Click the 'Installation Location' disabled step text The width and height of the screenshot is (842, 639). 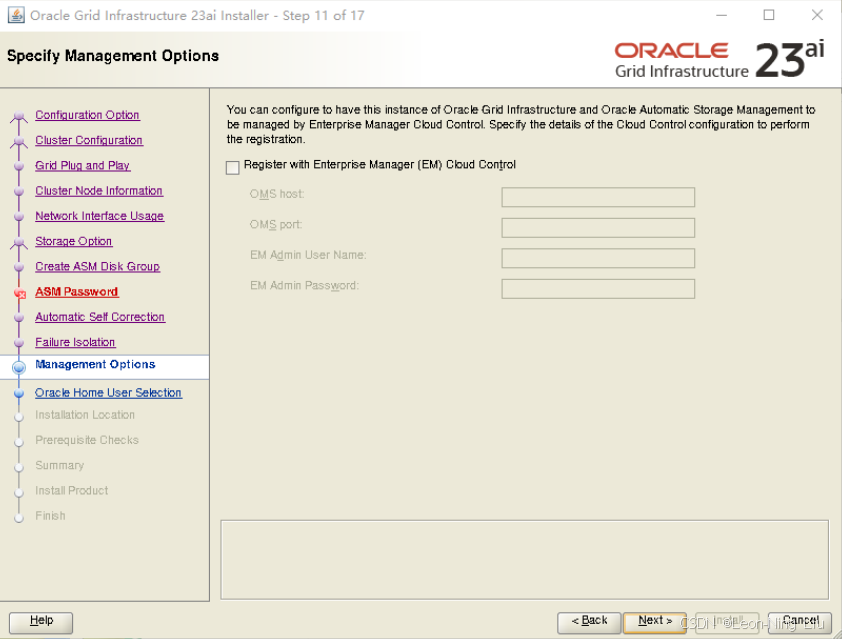point(85,415)
